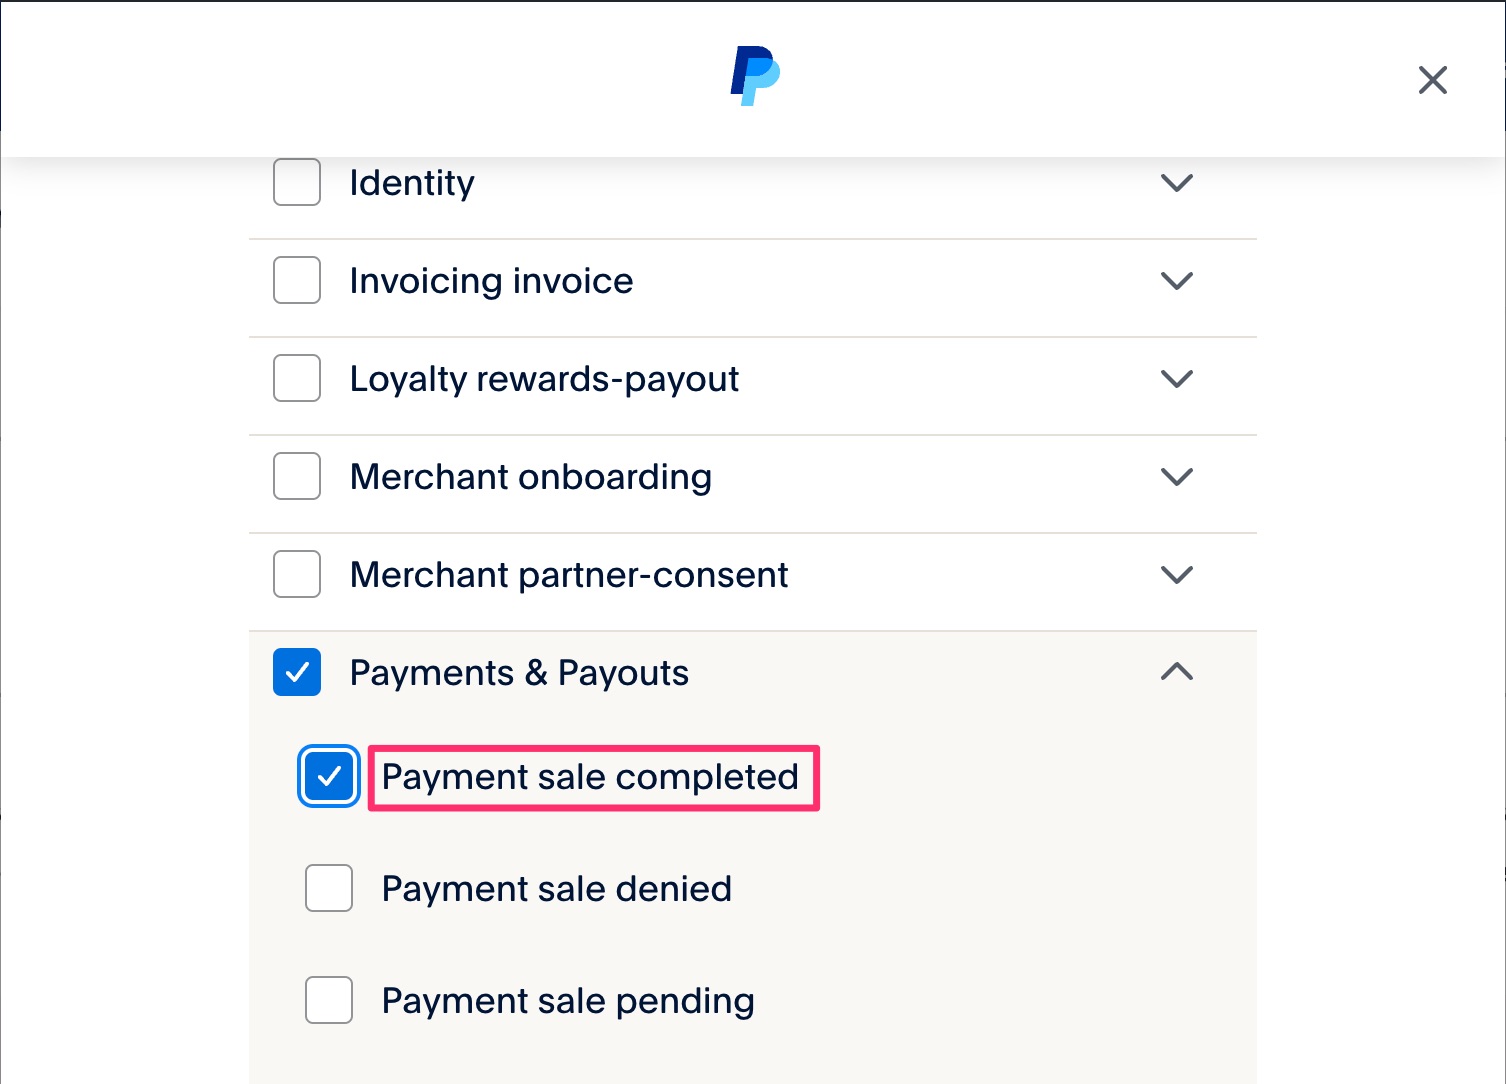Enable Merchant onboarding events
The height and width of the screenshot is (1084, 1506).
point(296,477)
